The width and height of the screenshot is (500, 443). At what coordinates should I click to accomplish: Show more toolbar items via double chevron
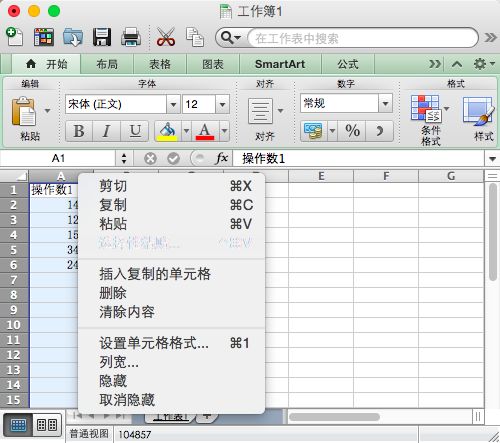491,37
